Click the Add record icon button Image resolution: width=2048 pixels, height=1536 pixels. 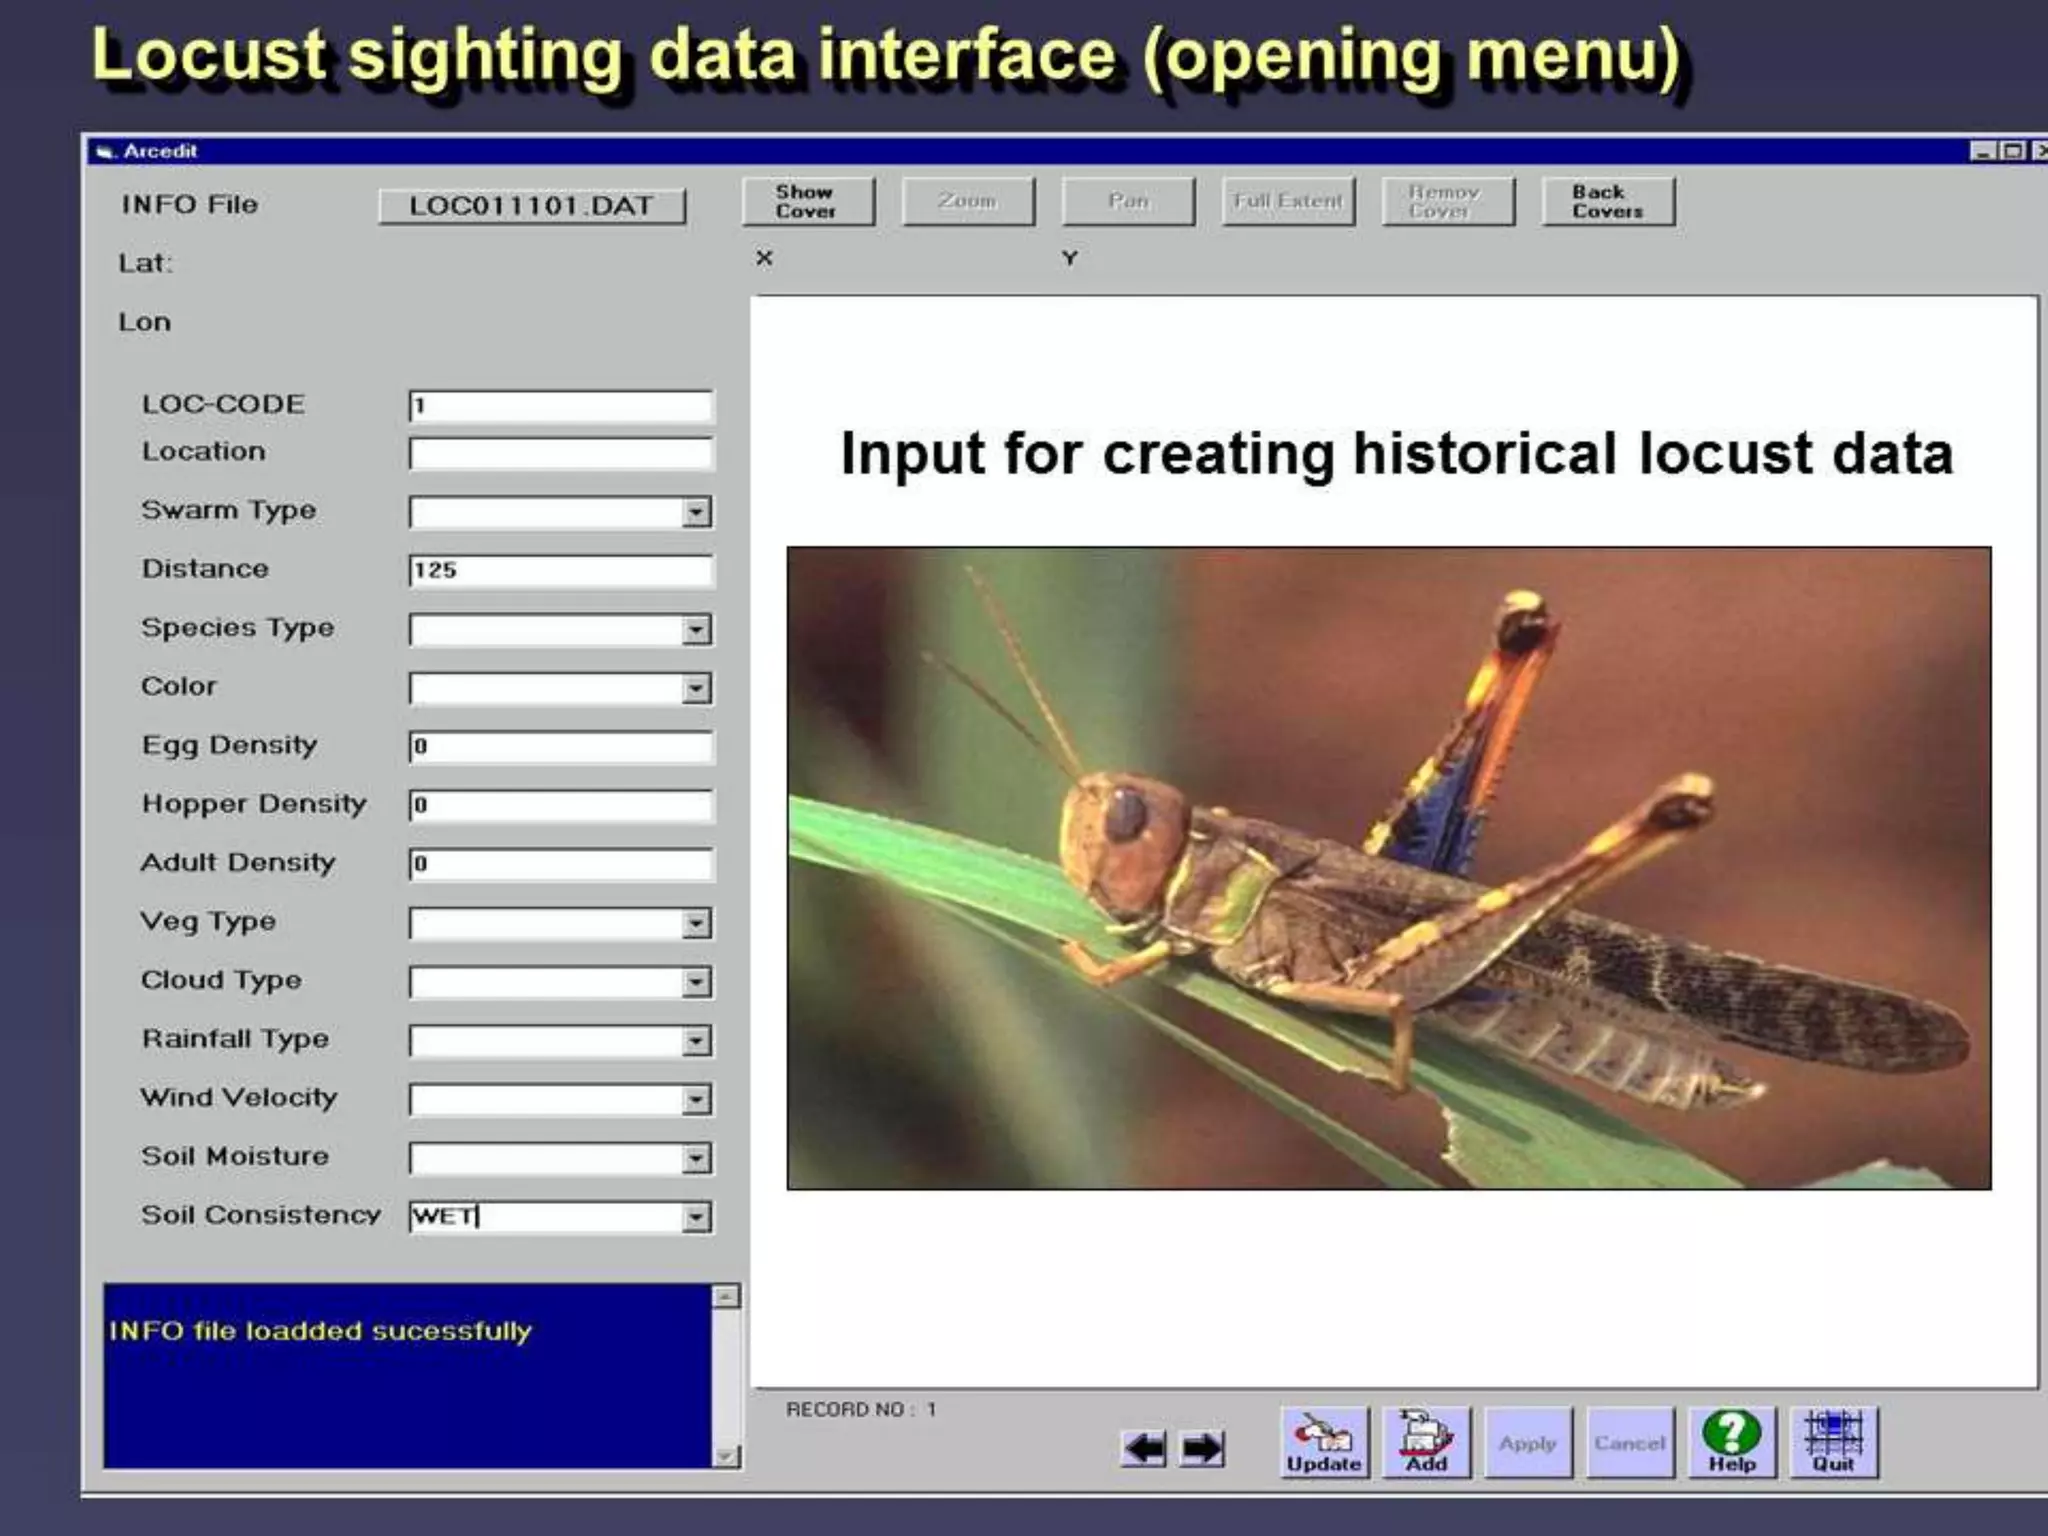pos(1426,1442)
